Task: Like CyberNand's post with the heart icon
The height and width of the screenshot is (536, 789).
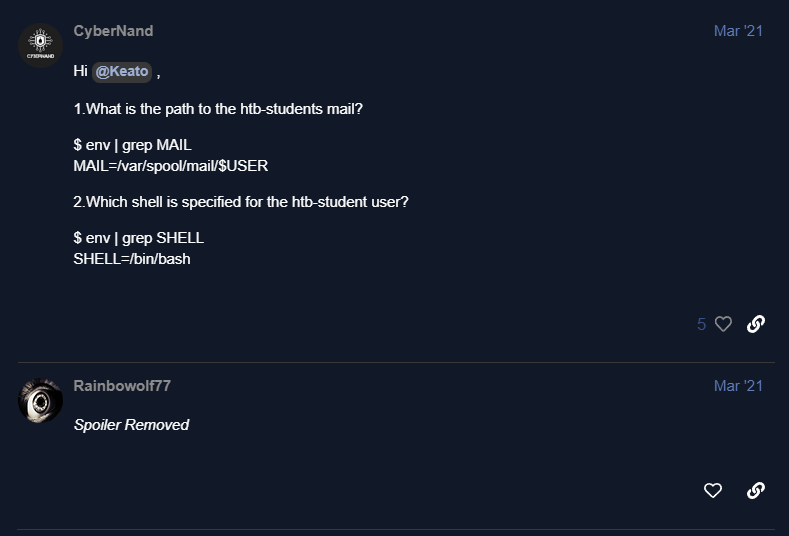Action: pyautogui.click(x=723, y=324)
